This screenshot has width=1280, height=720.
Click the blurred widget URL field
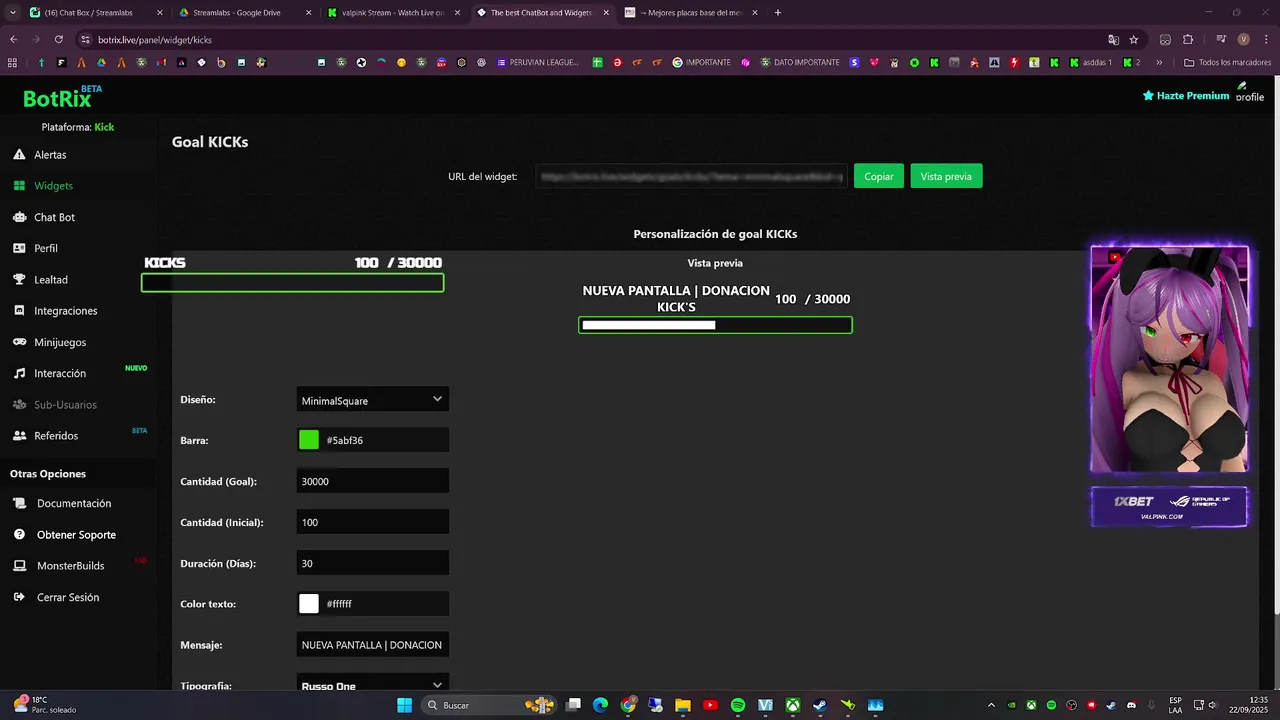pos(691,176)
